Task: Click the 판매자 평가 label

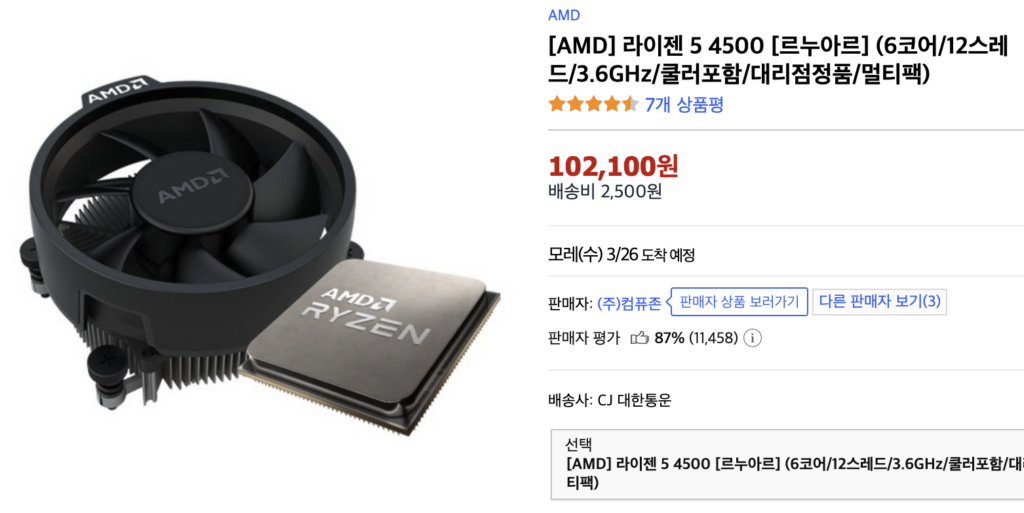Action: pos(584,338)
